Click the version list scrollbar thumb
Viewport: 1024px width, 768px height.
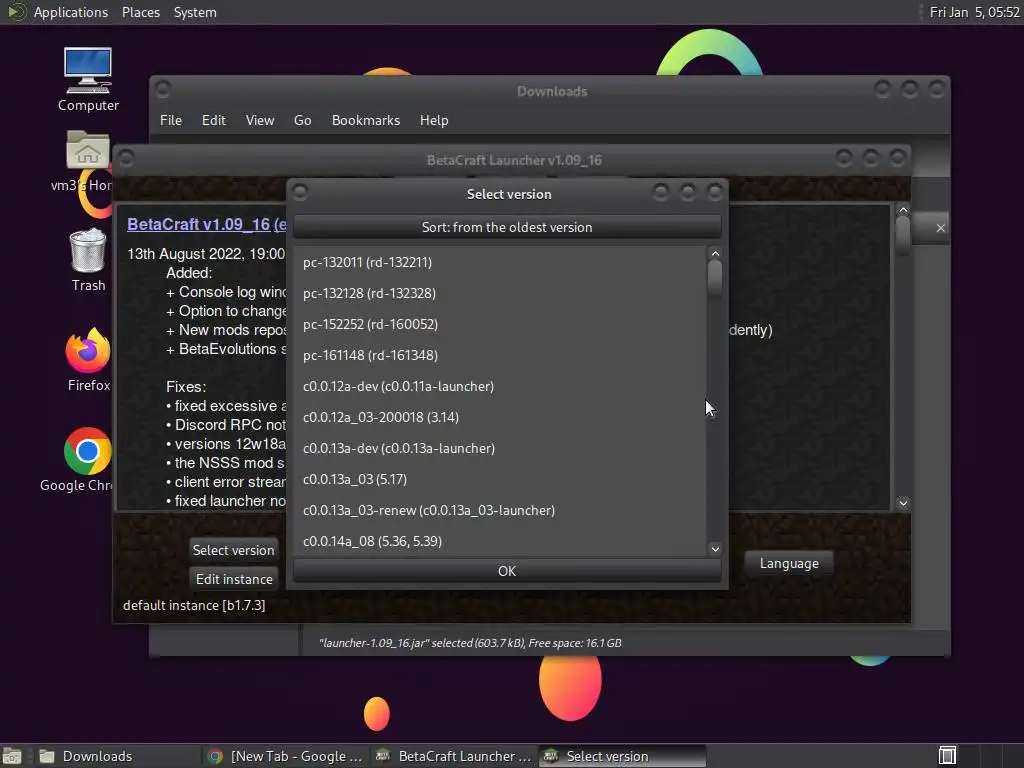(x=715, y=278)
